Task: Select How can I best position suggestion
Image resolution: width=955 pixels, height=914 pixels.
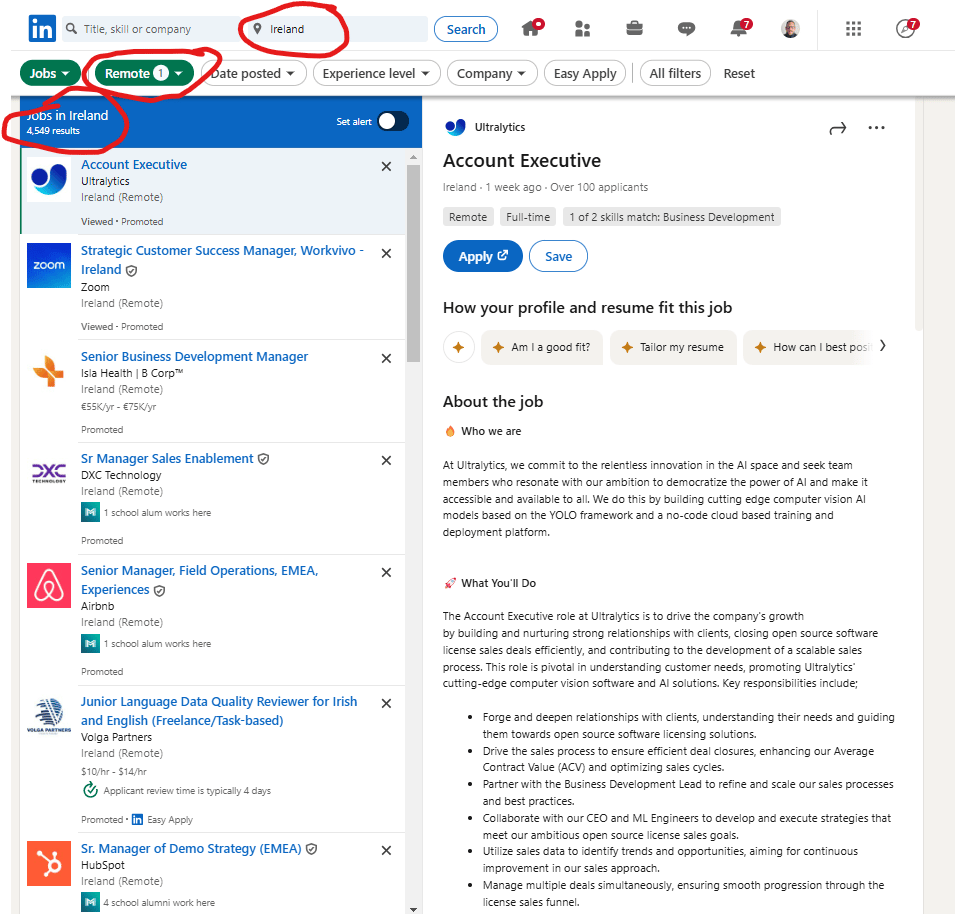Action: point(809,347)
